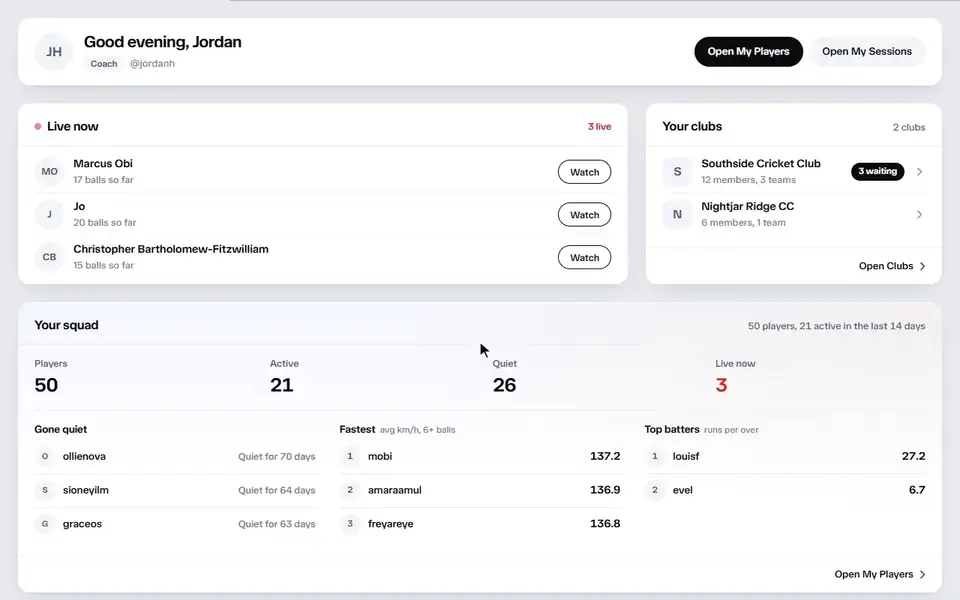The height and width of the screenshot is (600, 960).
Task: Click the S icon of Southside Cricket Club
Action: coord(677,171)
